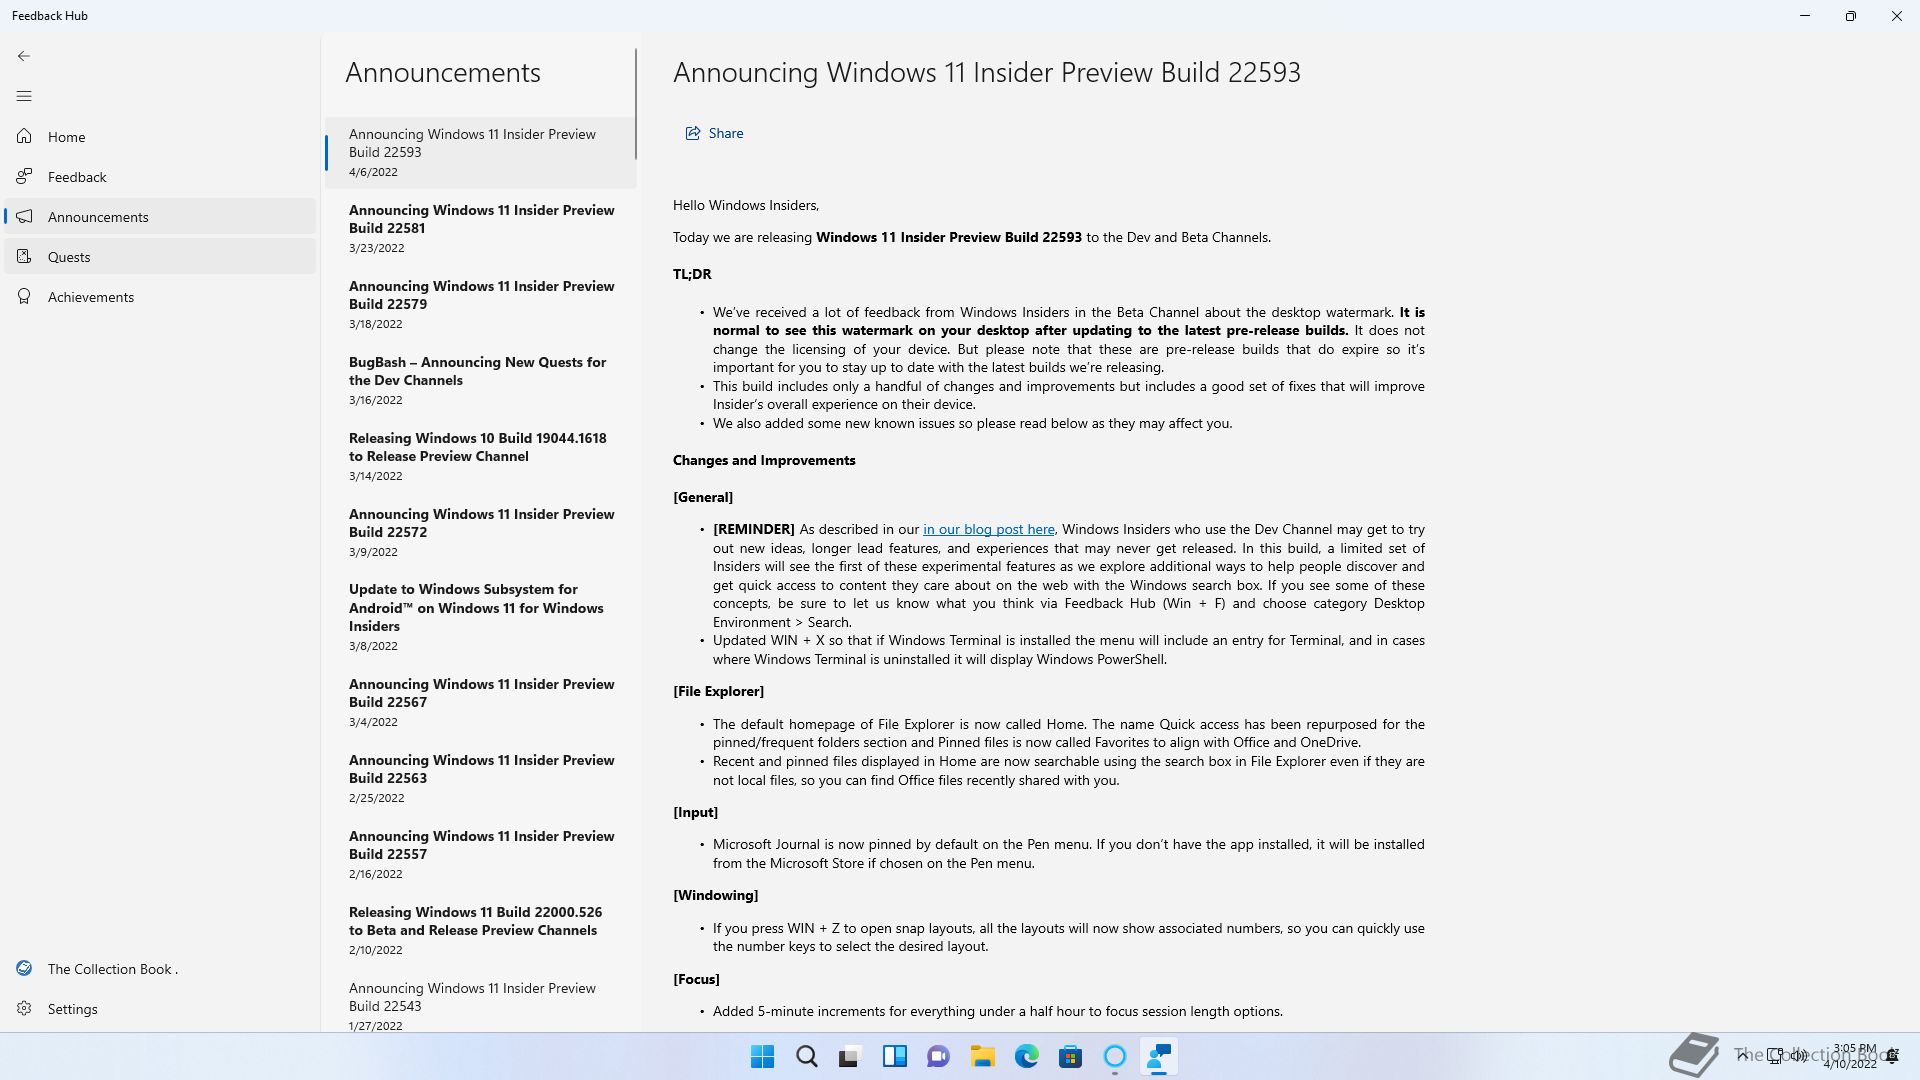Image resolution: width=1920 pixels, height=1080 pixels.
Task: Click the Settings gear icon
Action: click(x=24, y=1009)
